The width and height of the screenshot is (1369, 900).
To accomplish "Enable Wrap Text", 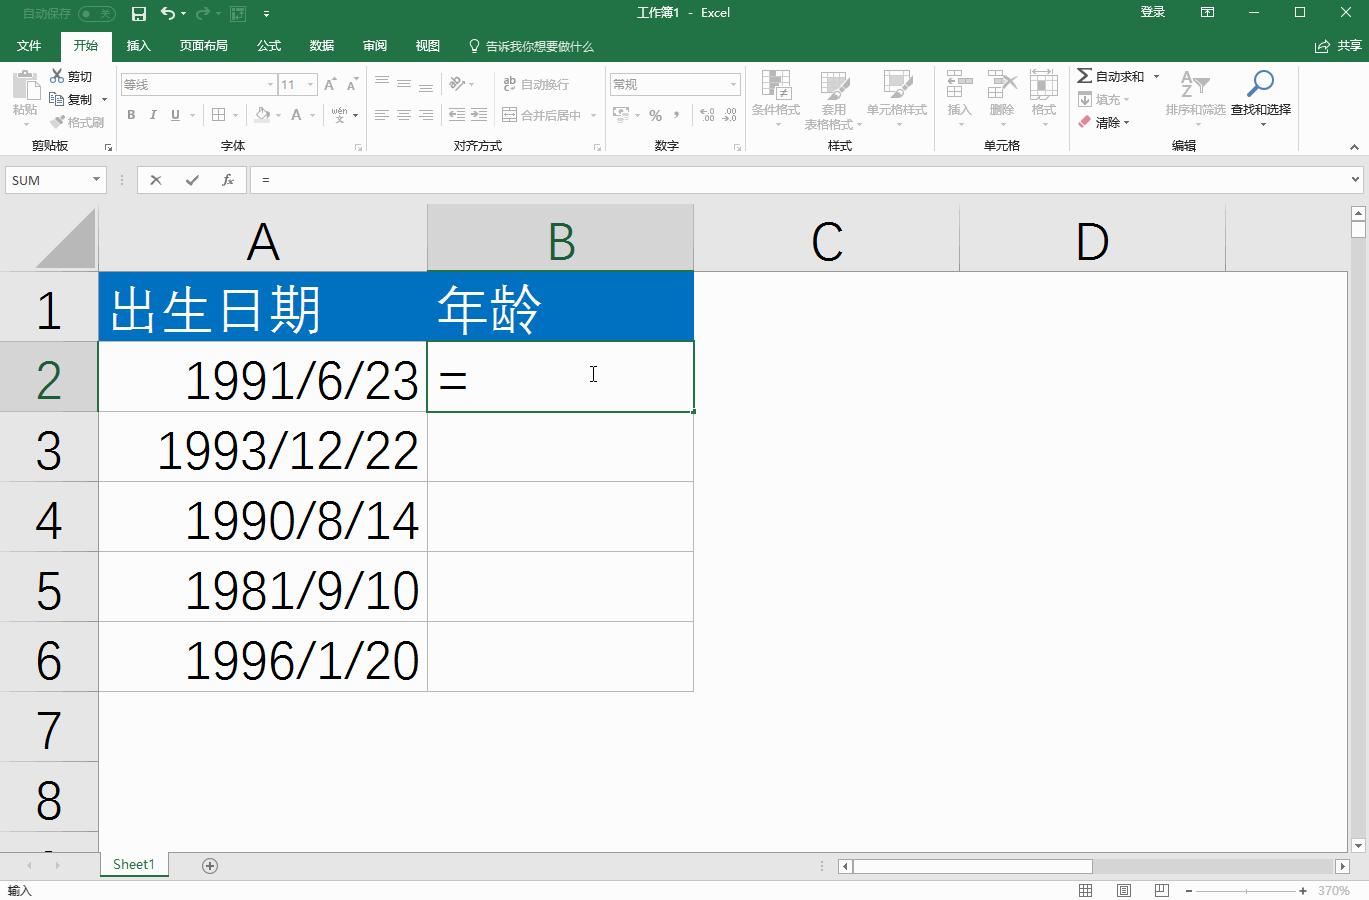I will [x=530, y=84].
